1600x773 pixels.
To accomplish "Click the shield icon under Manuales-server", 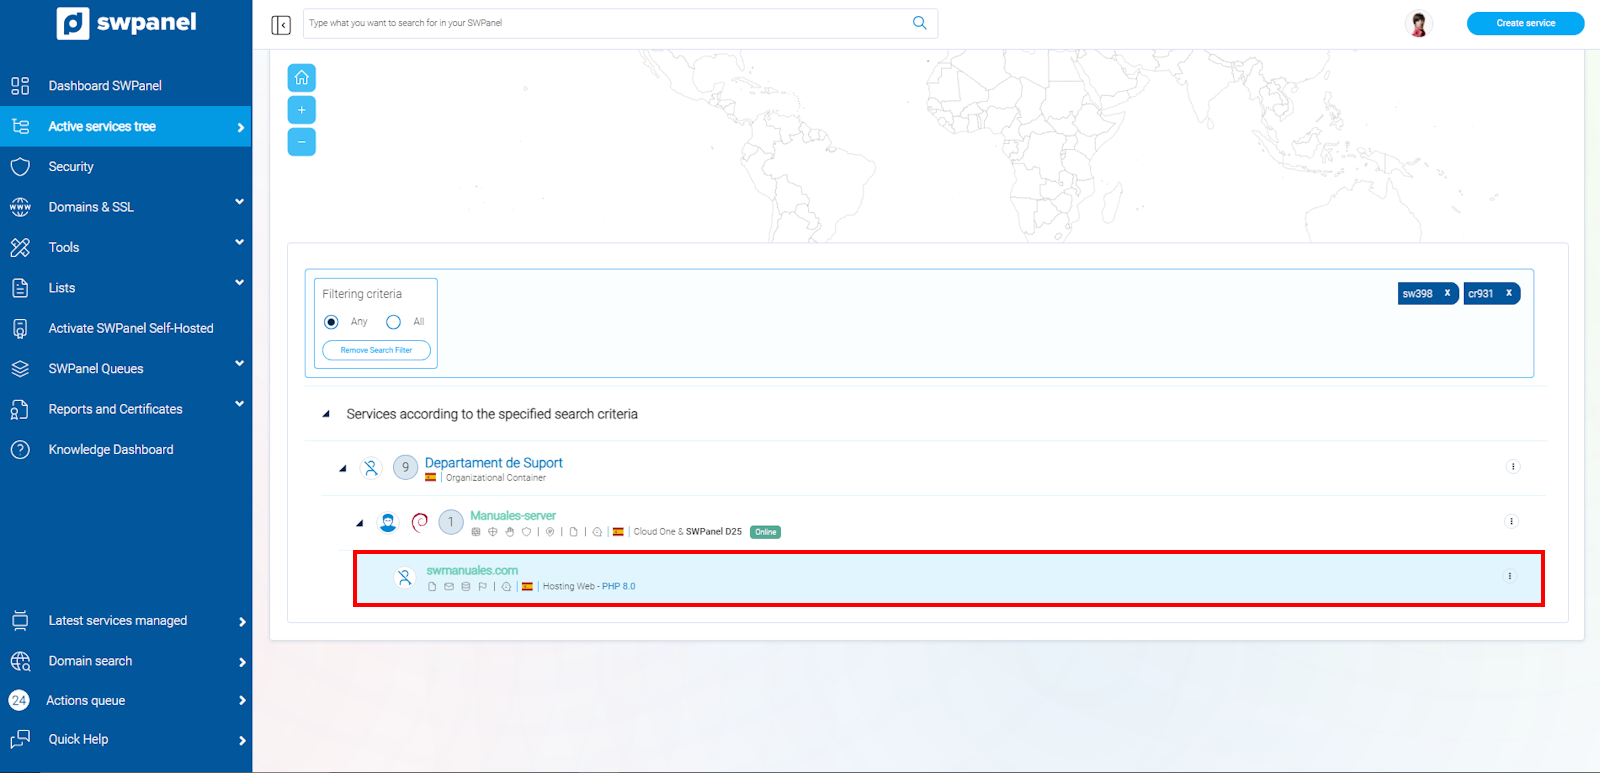I will click(x=526, y=532).
